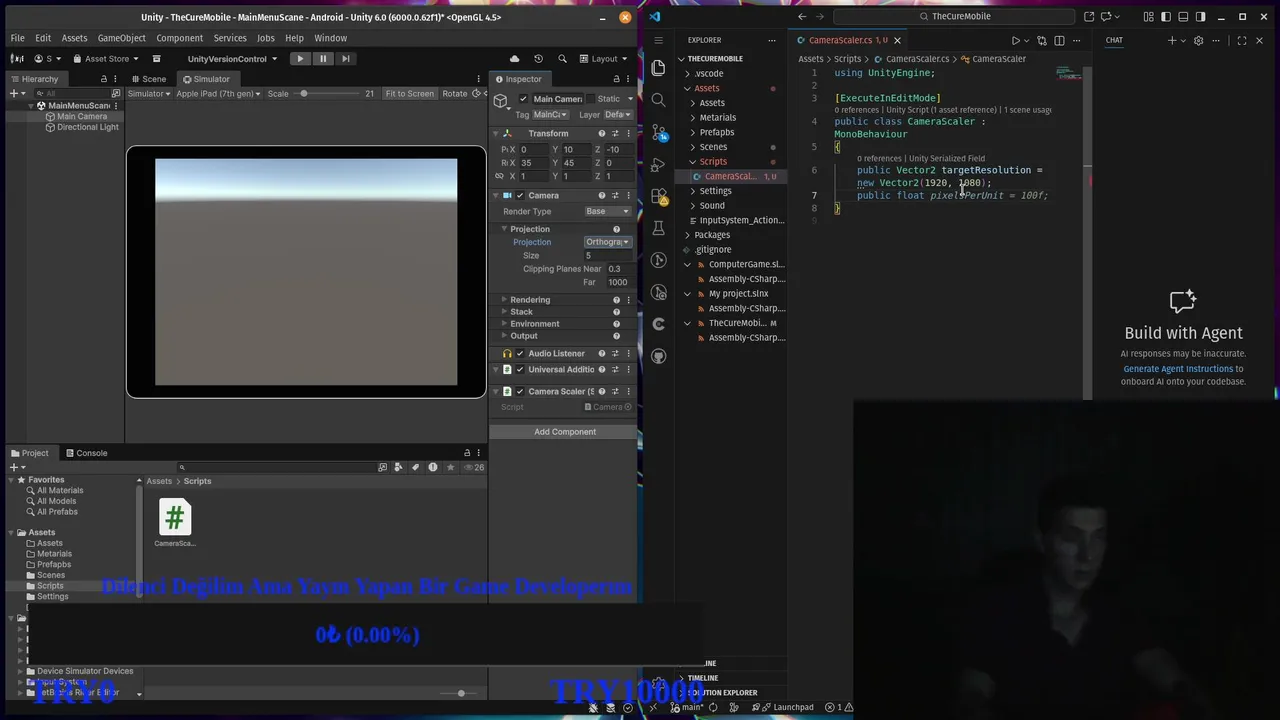Viewport: 1280px width, 720px height.
Task: Open the GameObject menu
Action: (121, 38)
